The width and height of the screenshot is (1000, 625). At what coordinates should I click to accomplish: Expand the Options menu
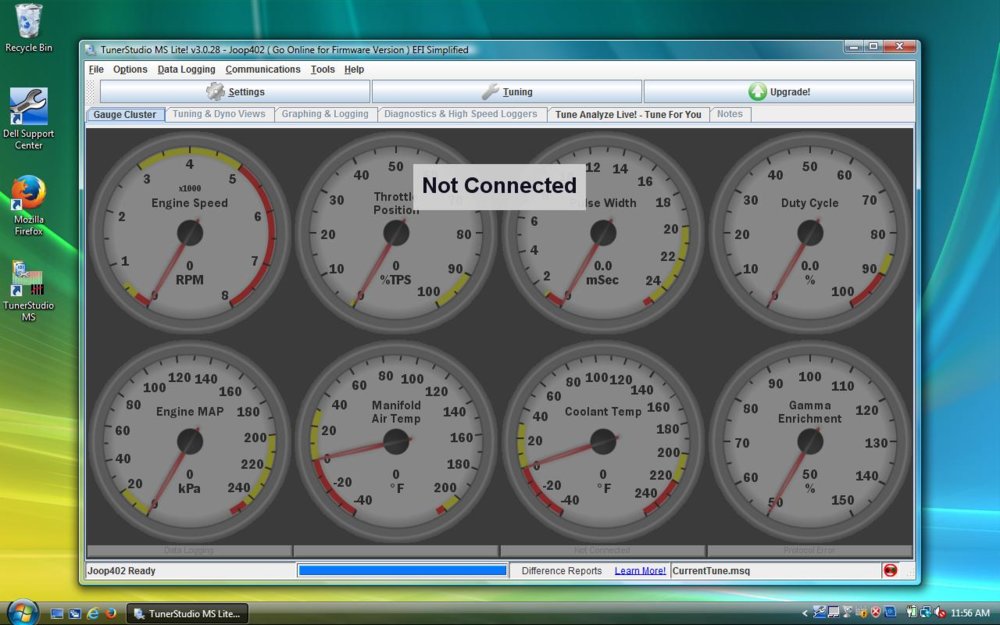point(130,69)
